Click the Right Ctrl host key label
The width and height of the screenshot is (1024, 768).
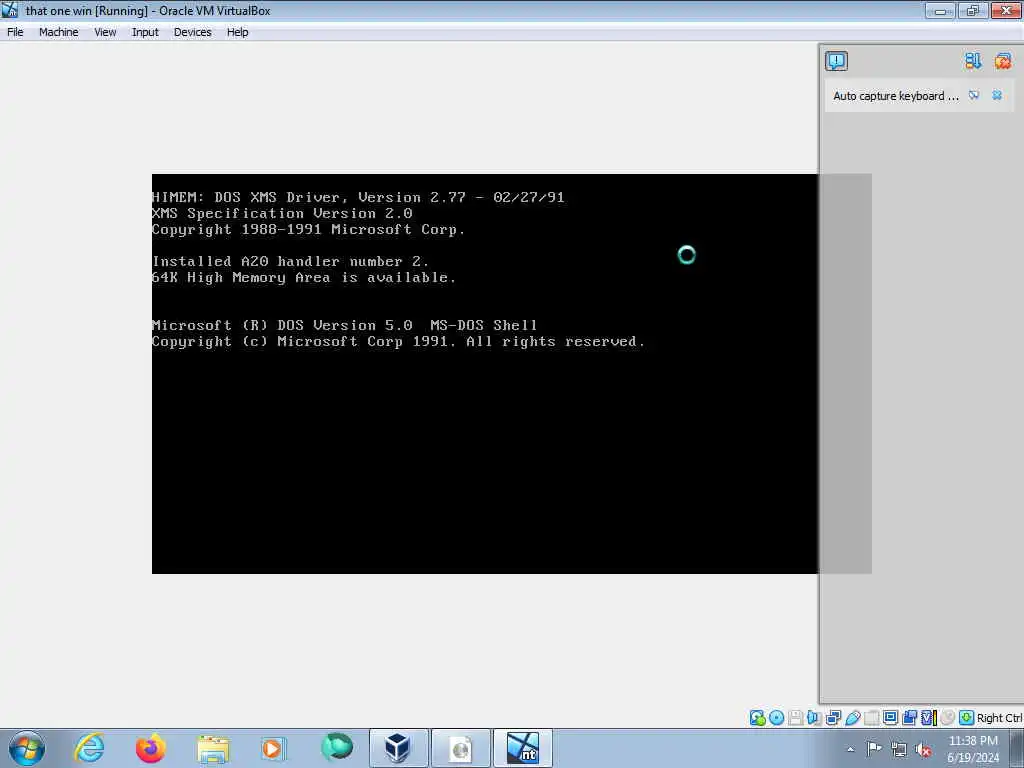pyautogui.click(x=999, y=718)
